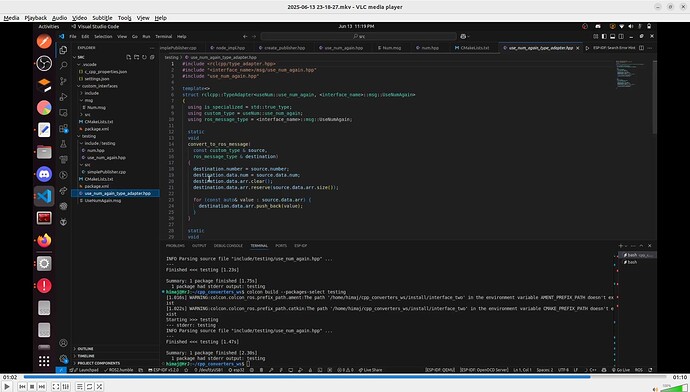Start playback with VLC play button
Viewport: 690px width, 392px height.
[7, 386]
